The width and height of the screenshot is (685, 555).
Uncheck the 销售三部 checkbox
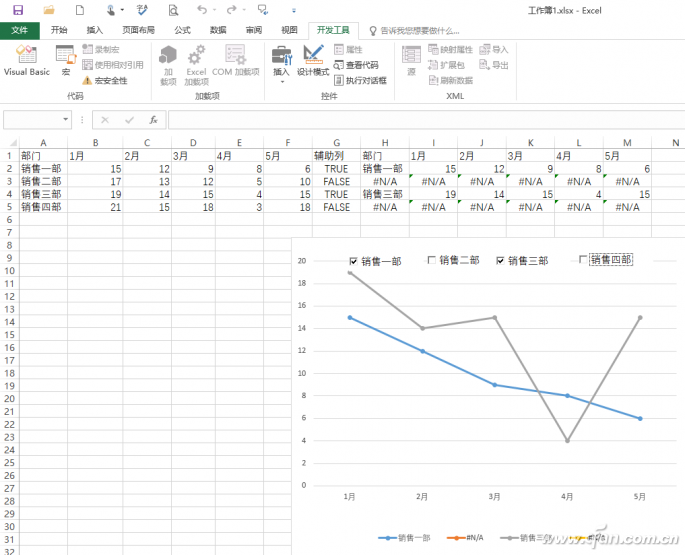500,261
